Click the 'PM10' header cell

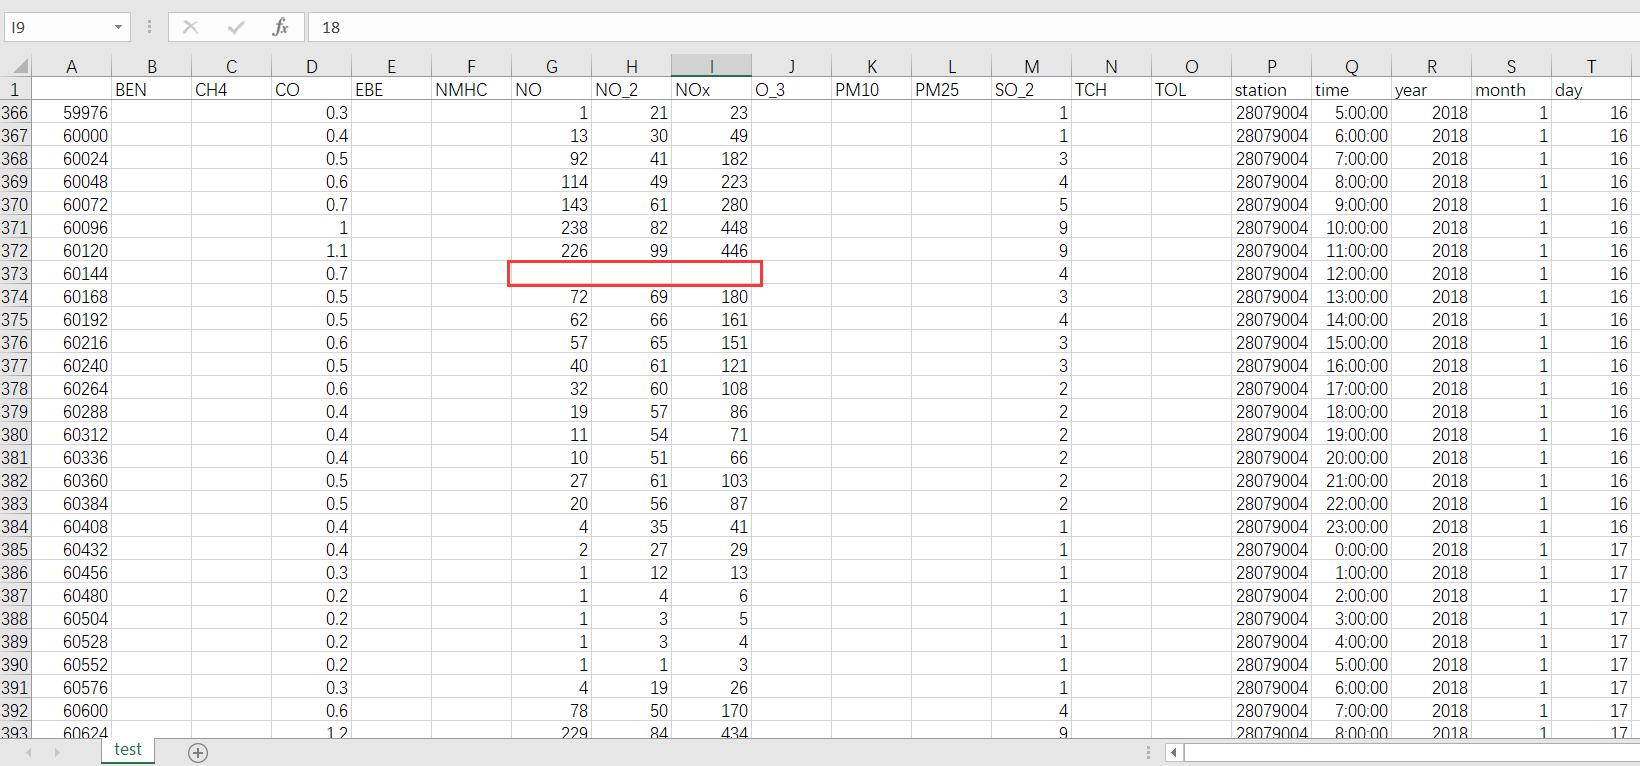tap(871, 90)
